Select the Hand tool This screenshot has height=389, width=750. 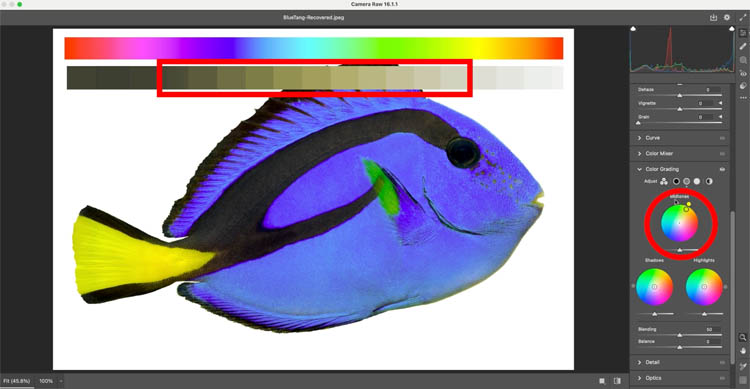743,351
